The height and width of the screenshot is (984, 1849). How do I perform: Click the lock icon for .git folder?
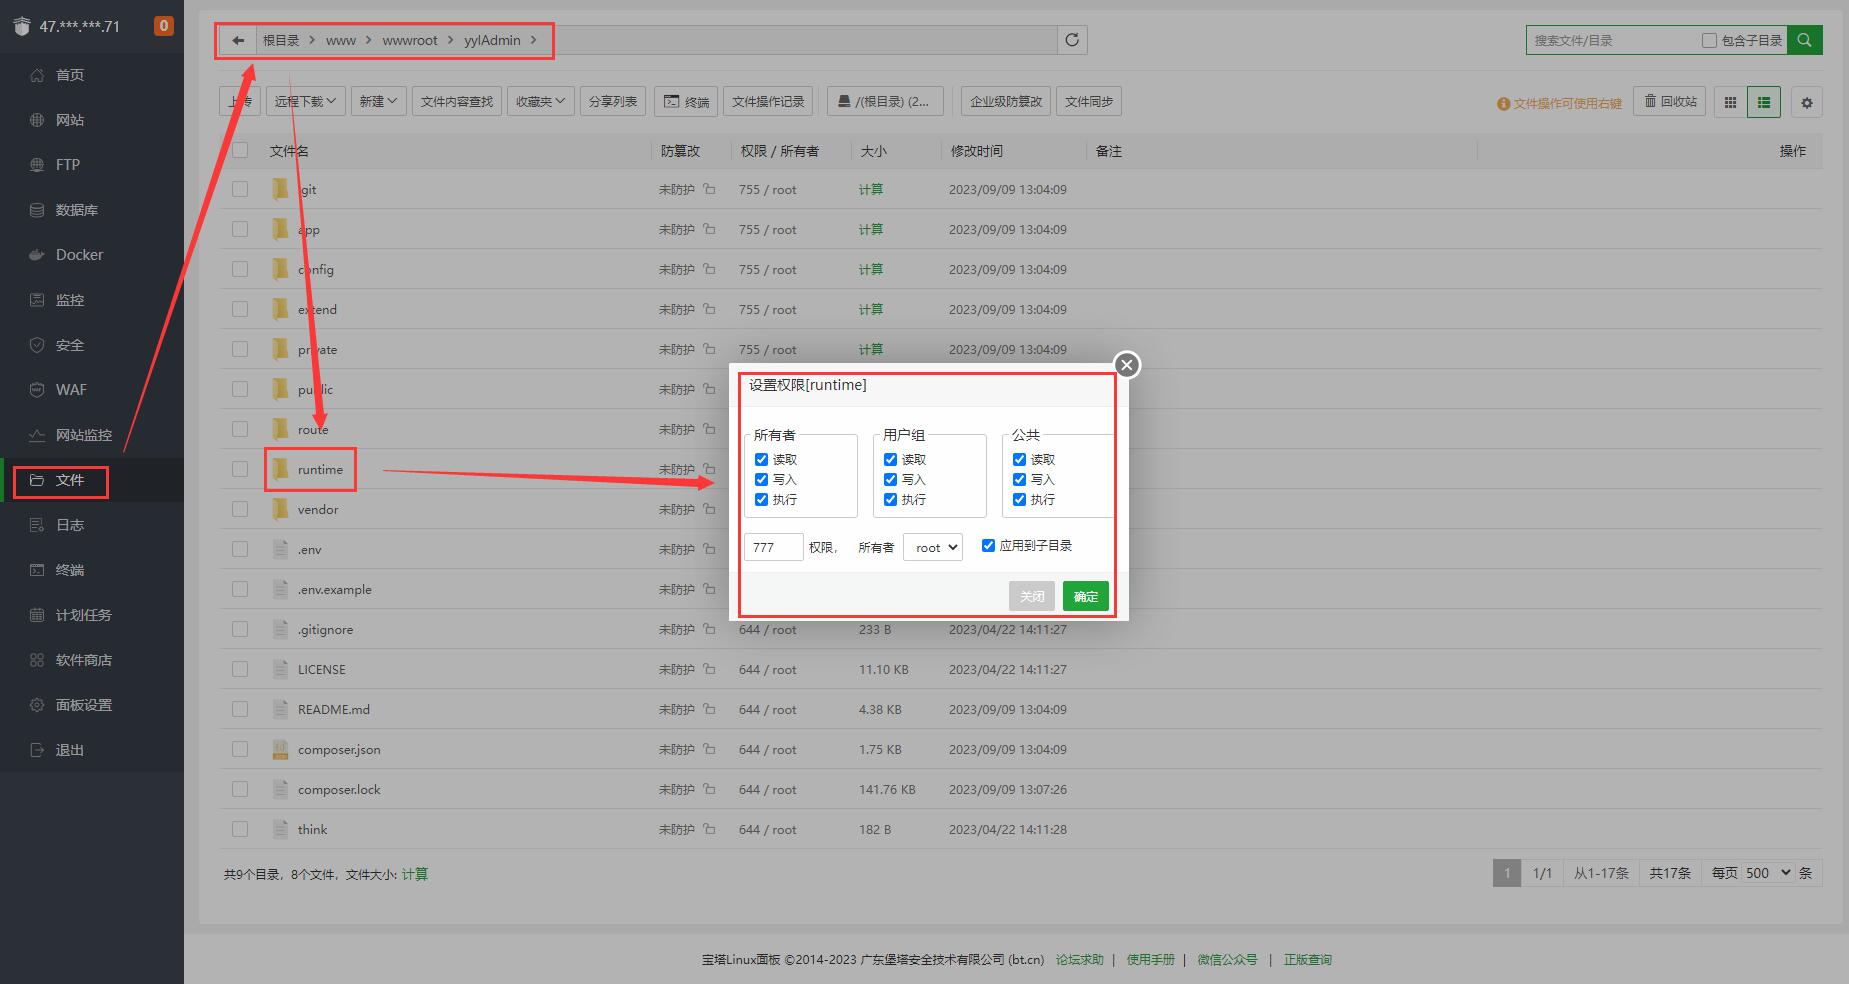709,189
